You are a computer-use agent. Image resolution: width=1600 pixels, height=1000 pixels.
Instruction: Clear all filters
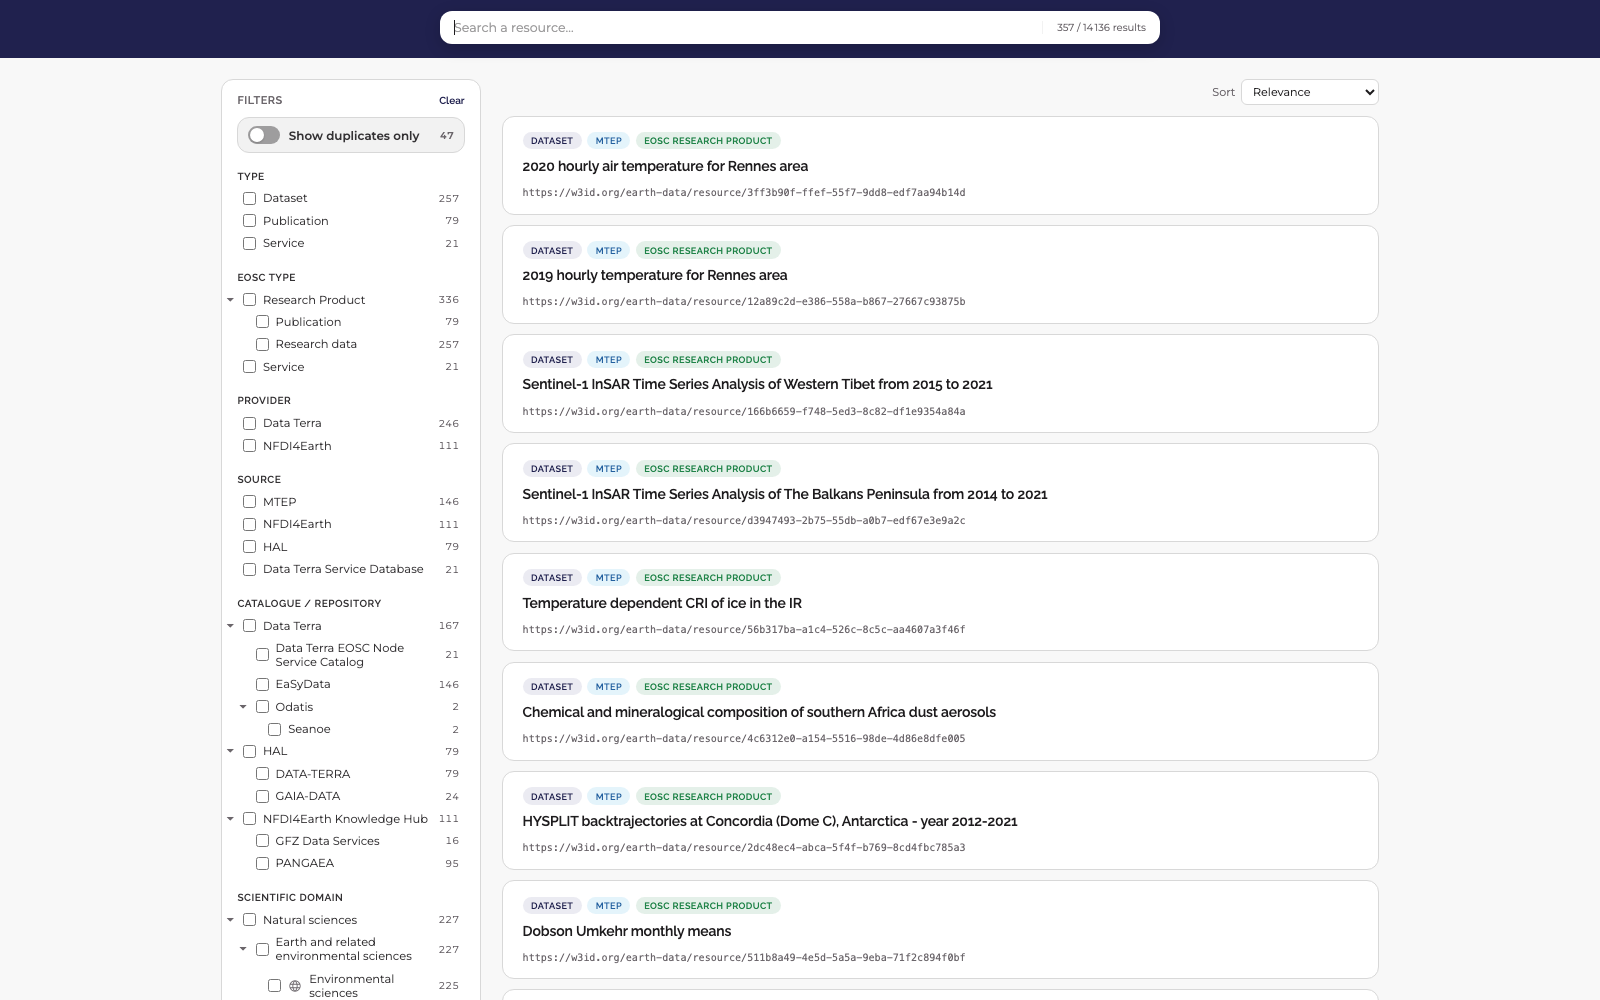[x=452, y=100]
